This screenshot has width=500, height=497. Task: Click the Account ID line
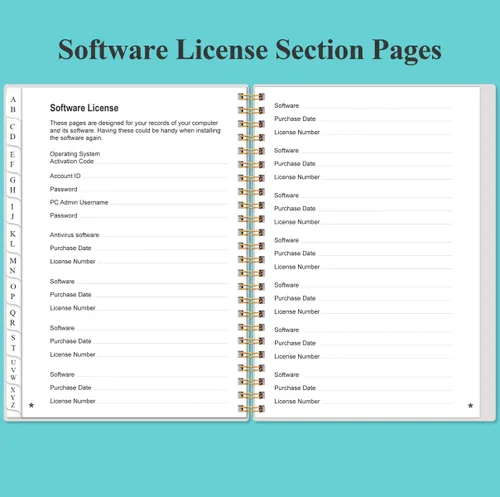point(139,176)
